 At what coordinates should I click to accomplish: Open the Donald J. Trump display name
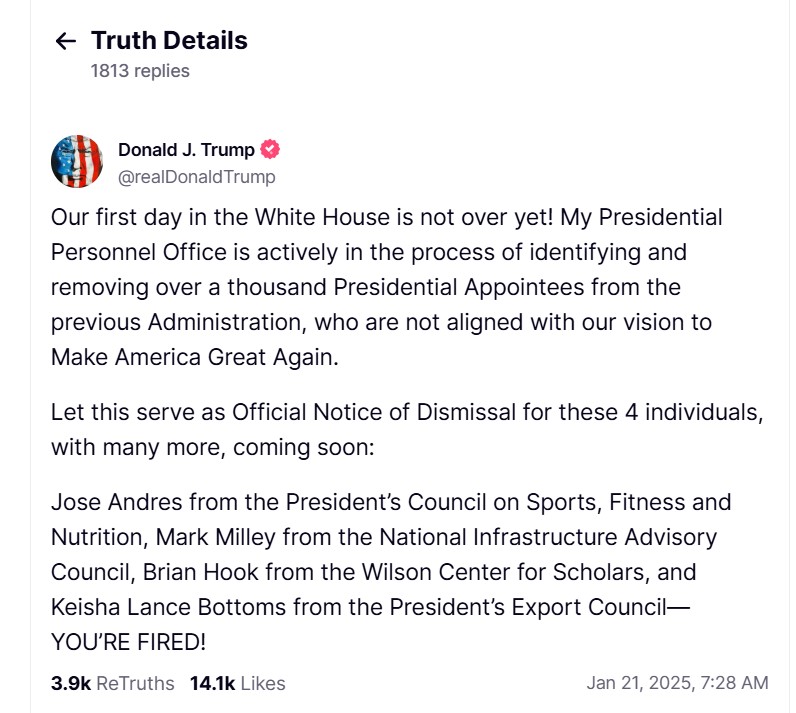click(186, 150)
